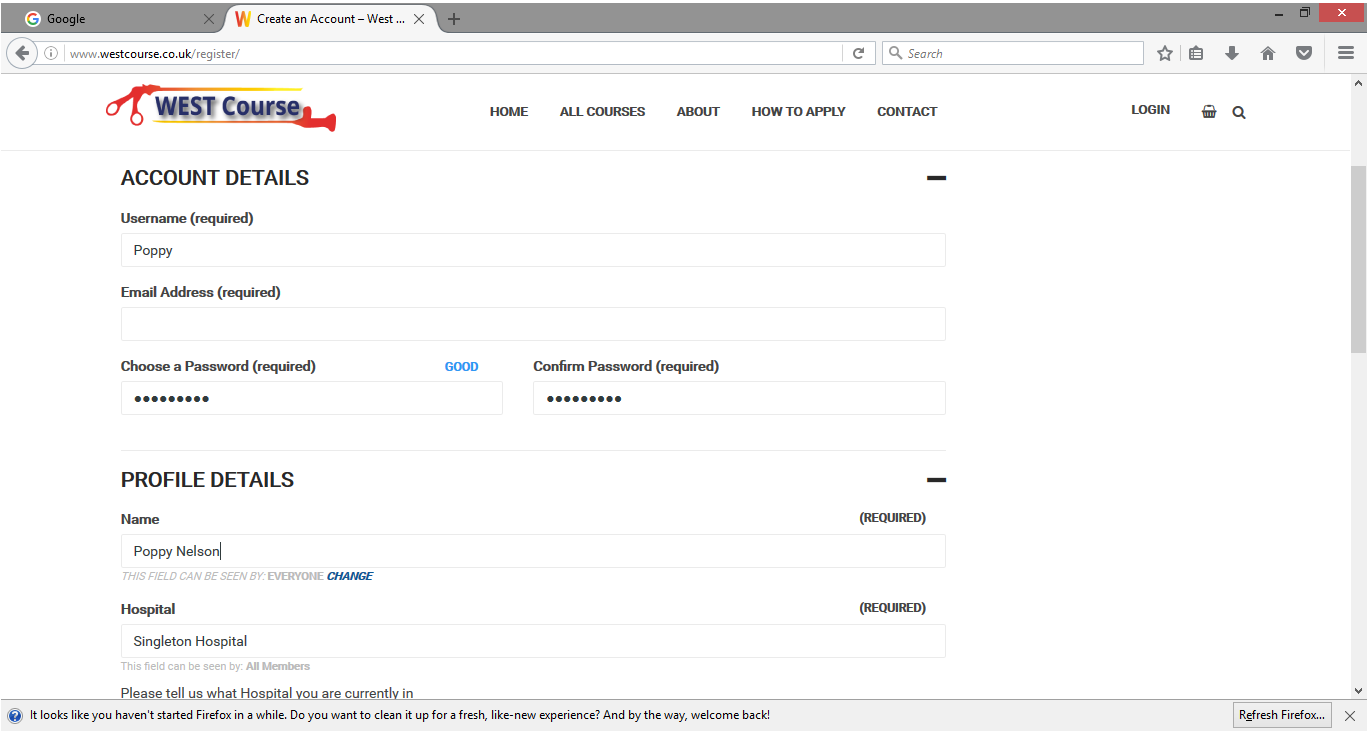The width and height of the screenshot is (1368, 738).
Task: Click the Change visibility link under Name
Action: point(350,576)
